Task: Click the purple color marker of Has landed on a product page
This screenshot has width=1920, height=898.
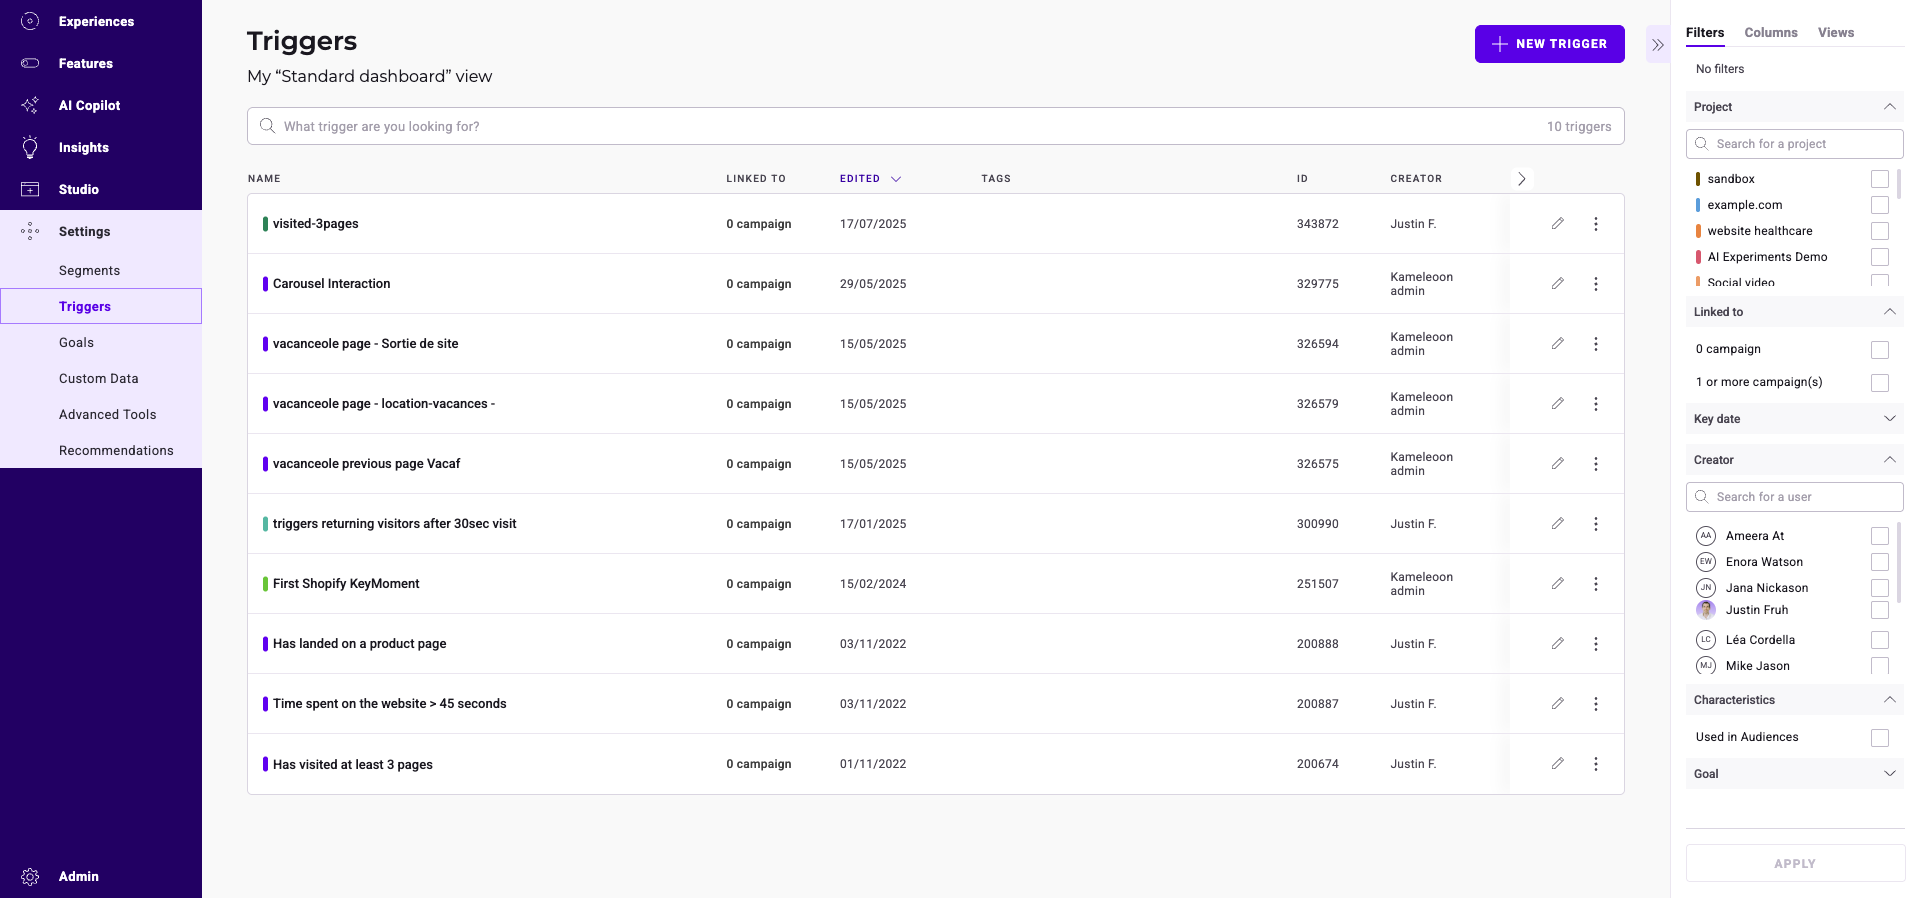Action: click(265, 644)
